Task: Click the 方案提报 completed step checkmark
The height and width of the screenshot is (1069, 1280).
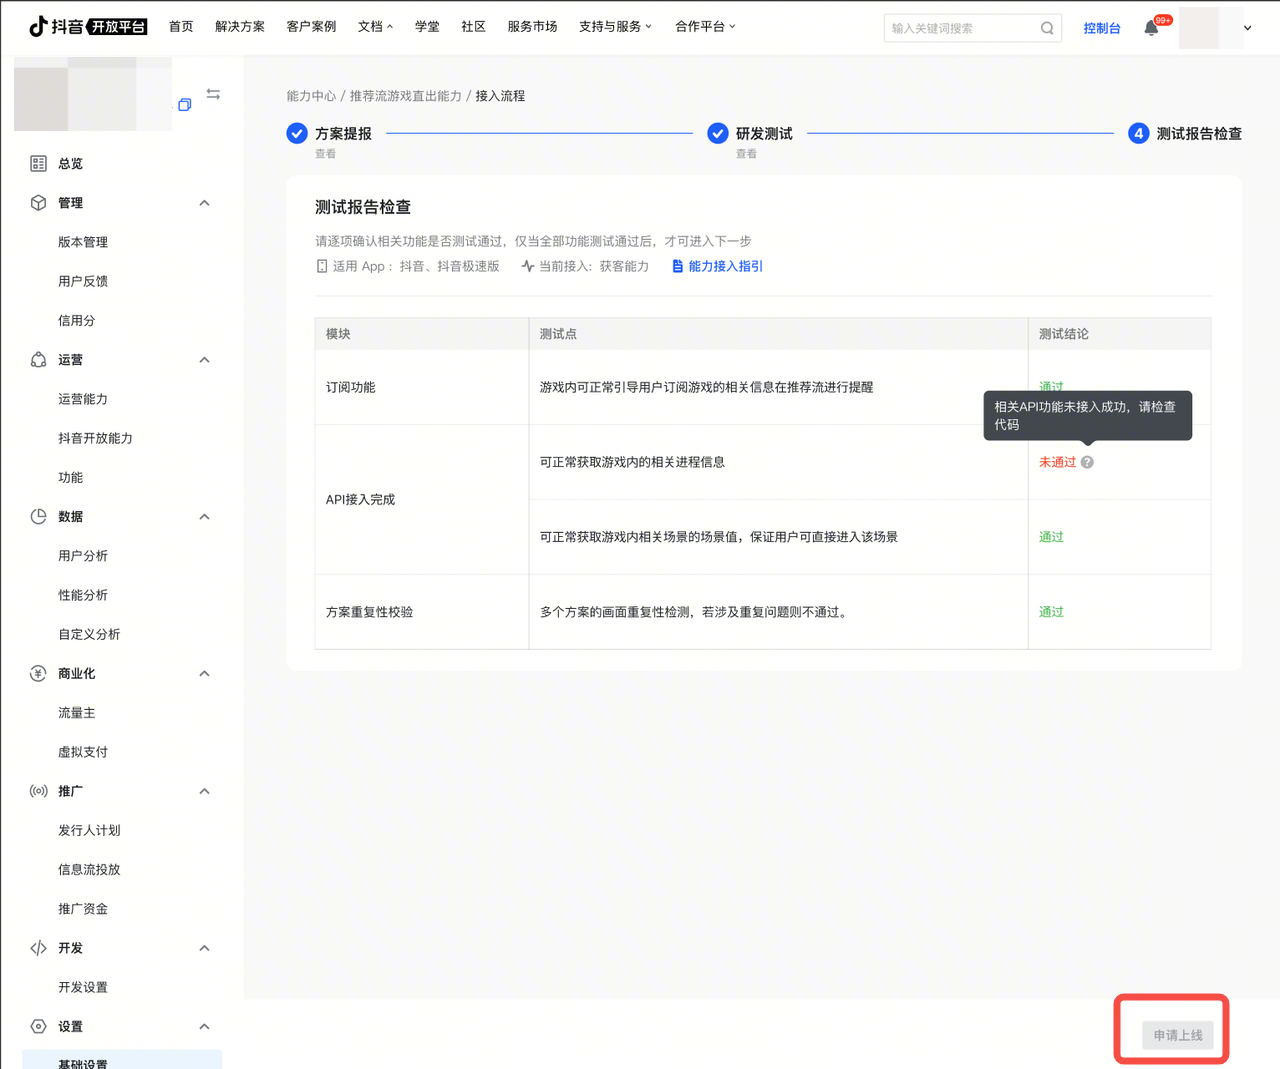Action: click(297, 133)
